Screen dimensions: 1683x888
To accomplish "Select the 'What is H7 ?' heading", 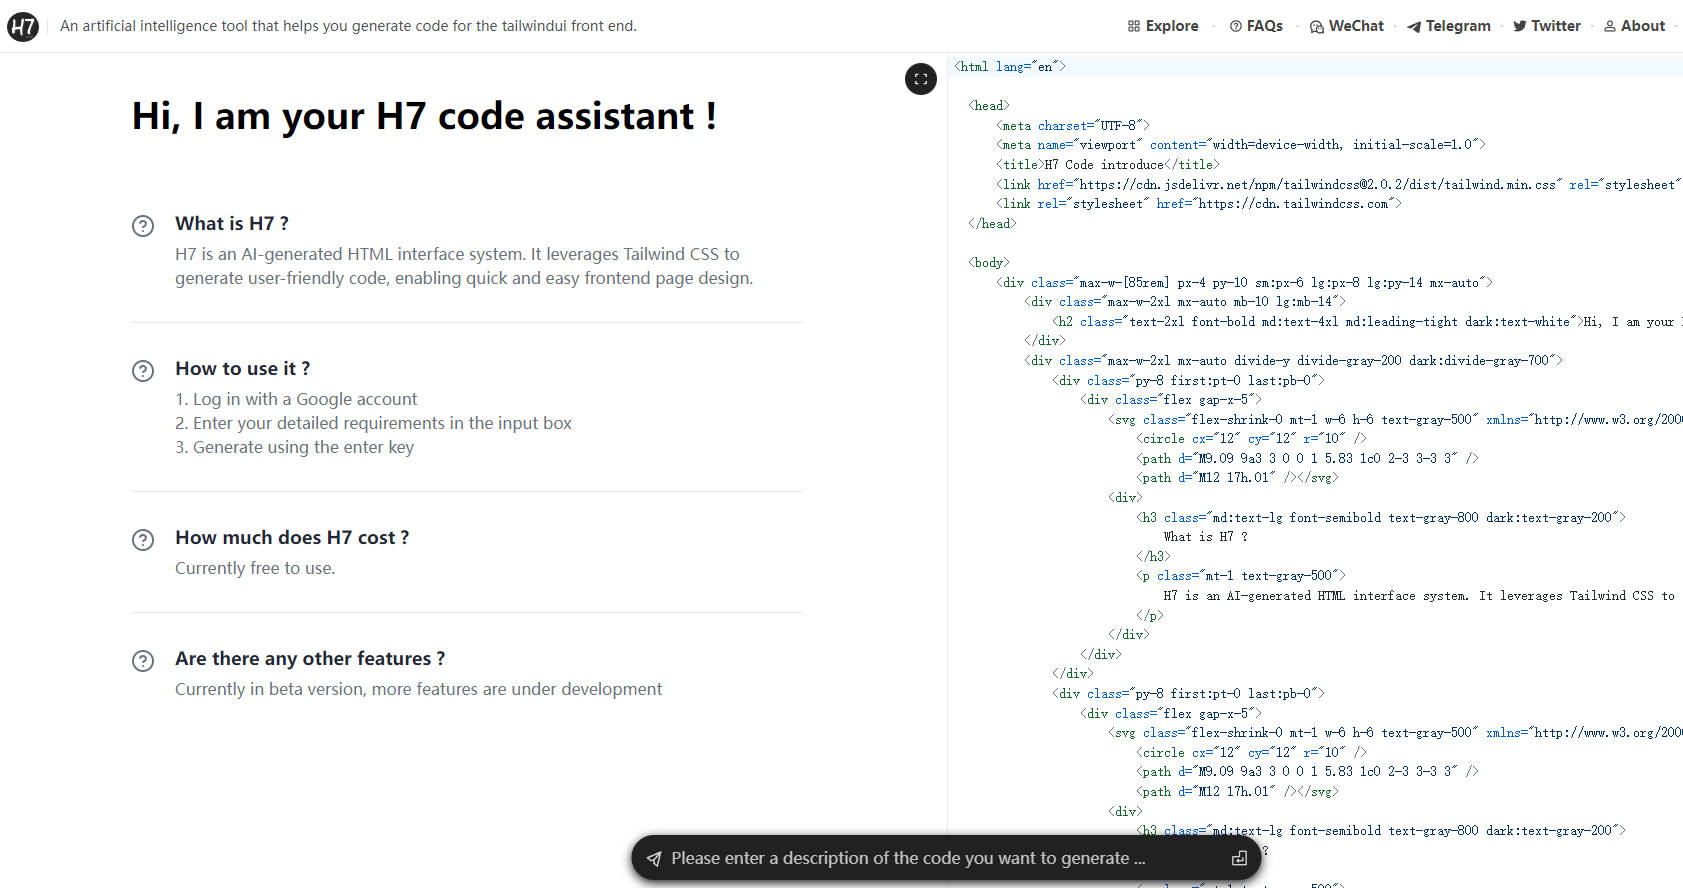I will point(232,223).
